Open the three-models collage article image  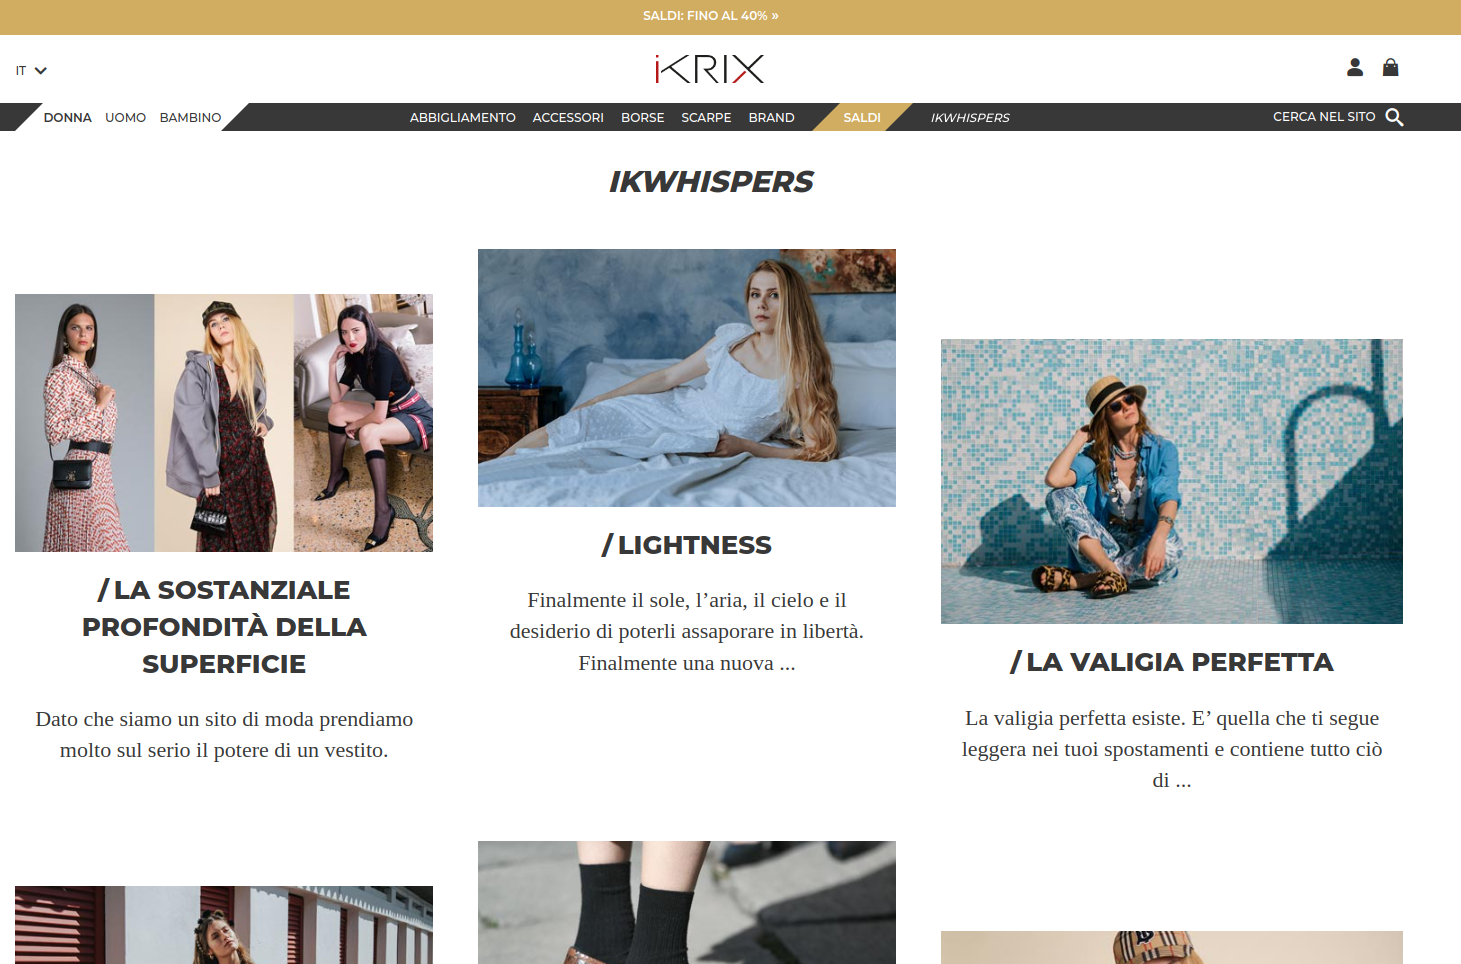pos(224,423)
